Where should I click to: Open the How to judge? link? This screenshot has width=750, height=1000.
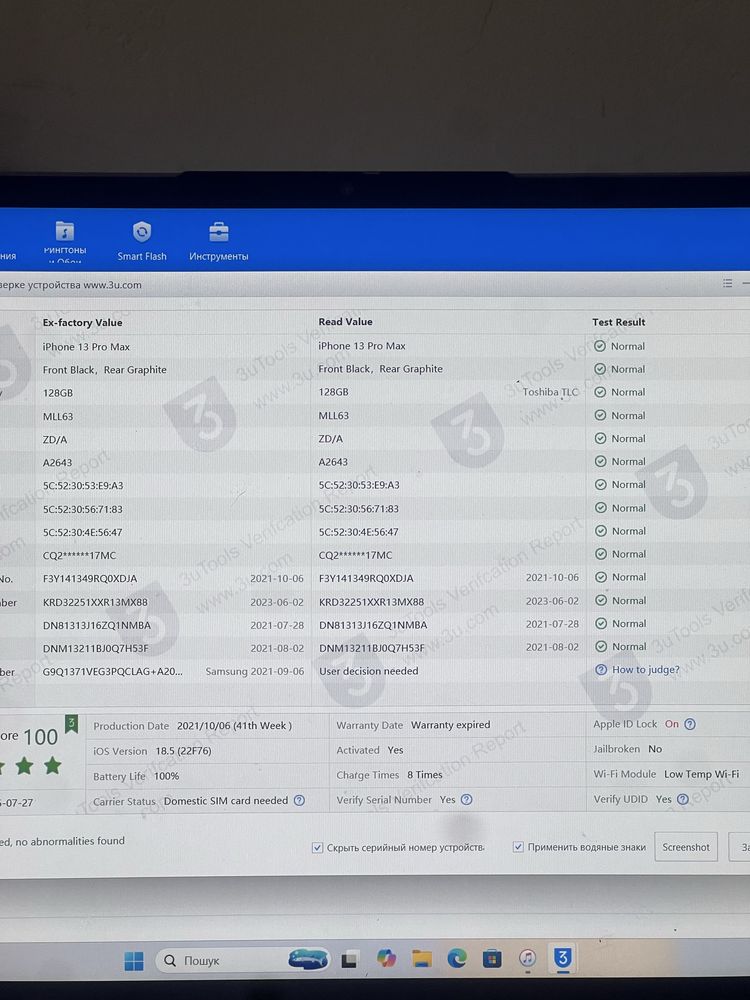645,670
